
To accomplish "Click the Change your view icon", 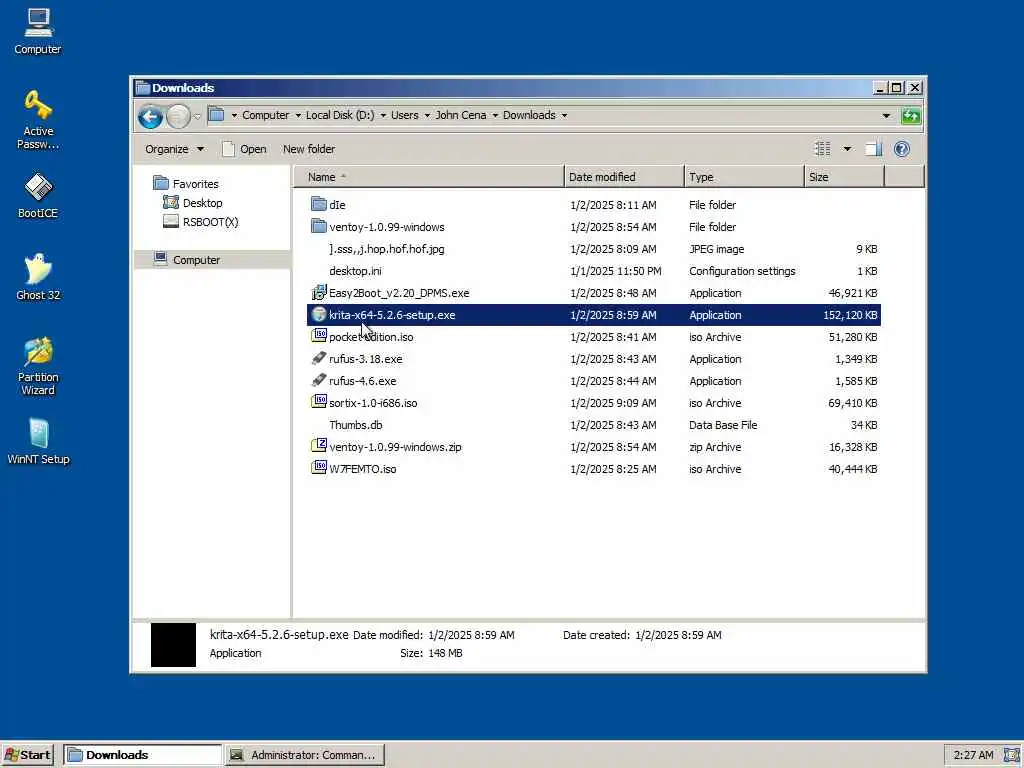I will pyautogui.click(x=823, y=149).
